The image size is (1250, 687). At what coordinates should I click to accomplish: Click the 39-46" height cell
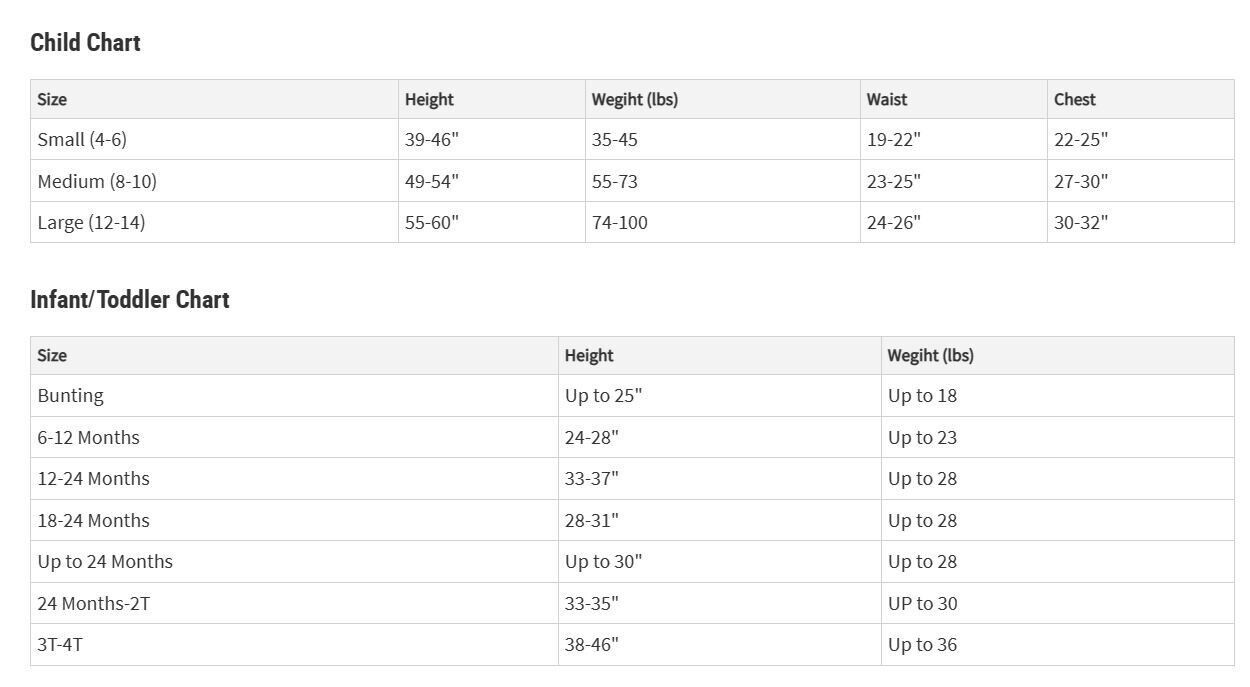click(491, 139)
